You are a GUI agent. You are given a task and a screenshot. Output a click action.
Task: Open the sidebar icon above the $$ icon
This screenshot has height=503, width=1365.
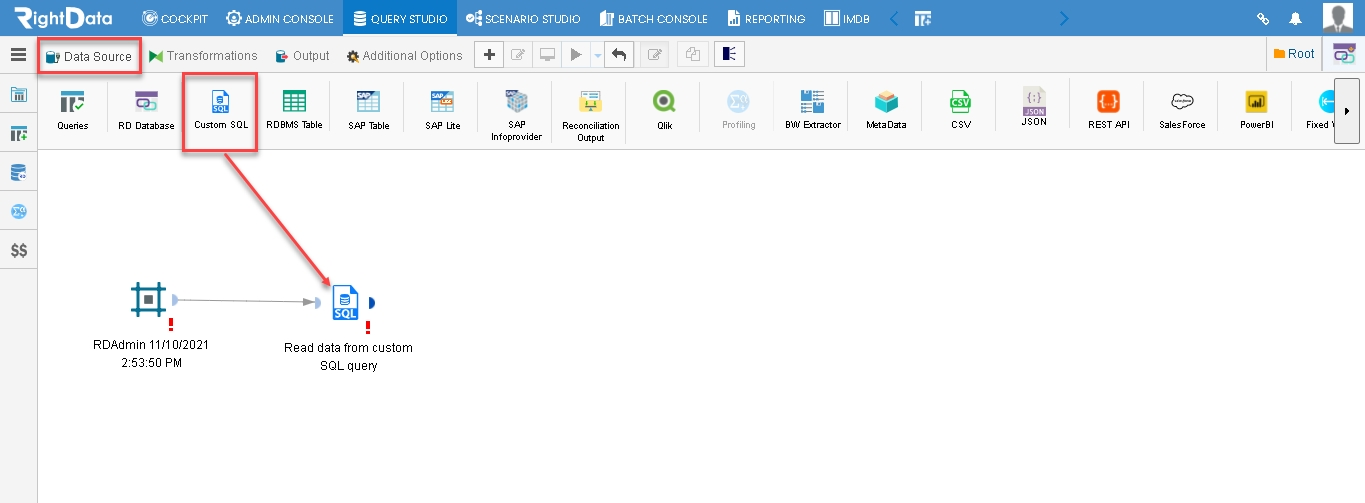[x=19, y=212]
